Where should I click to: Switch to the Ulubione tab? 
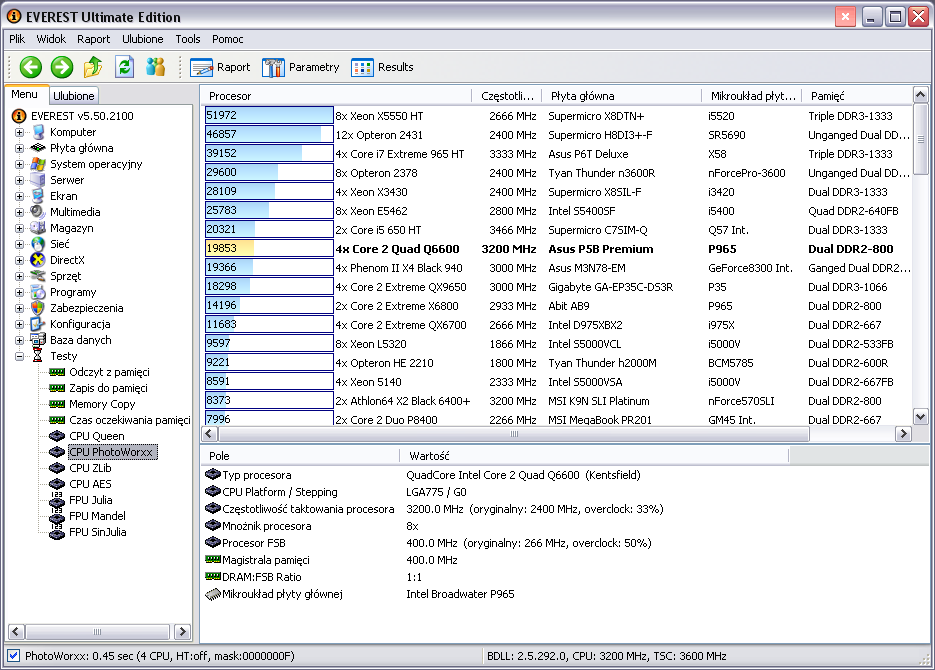coord(74,96)
